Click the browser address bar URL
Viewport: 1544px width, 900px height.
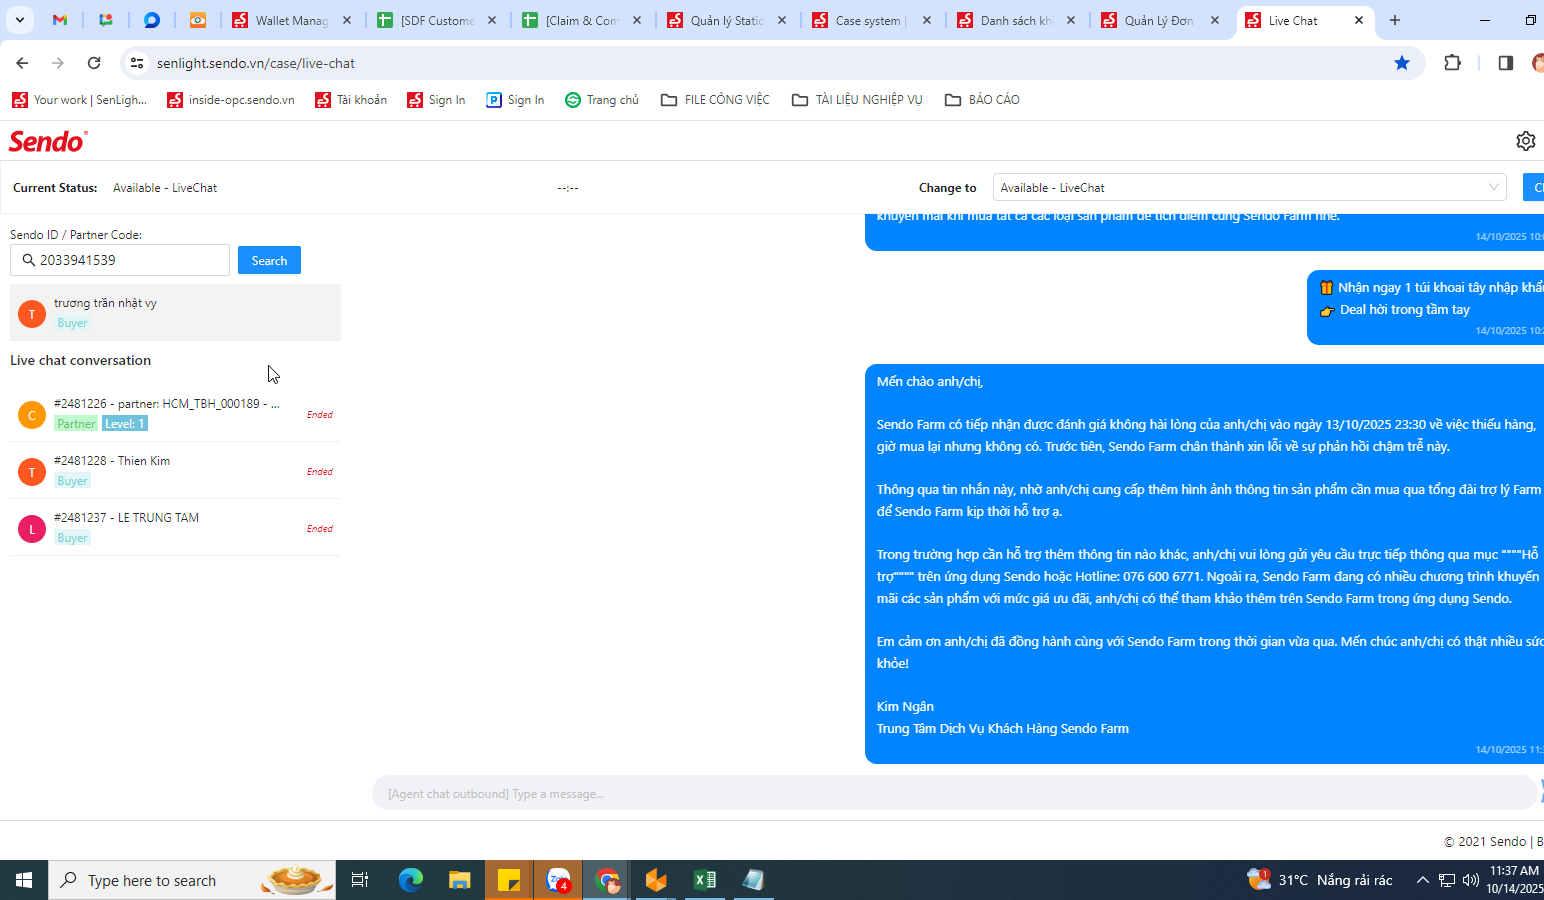tap(256, 63)
